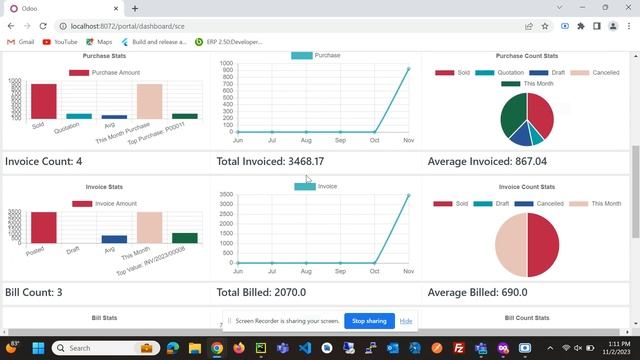Click the Posted bar in Invoice Stats
The width and height of the screenshot is (640, 360).
click(x=44, y=228)
